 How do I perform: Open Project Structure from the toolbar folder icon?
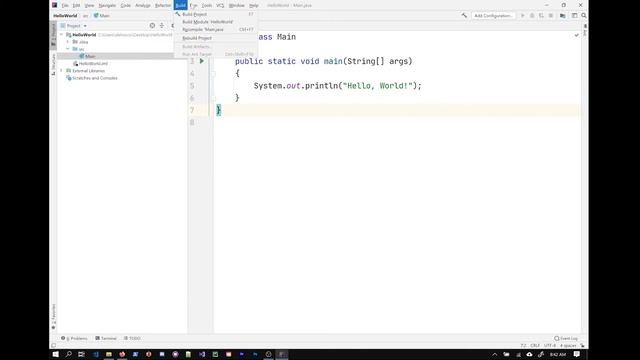[562, 16]
